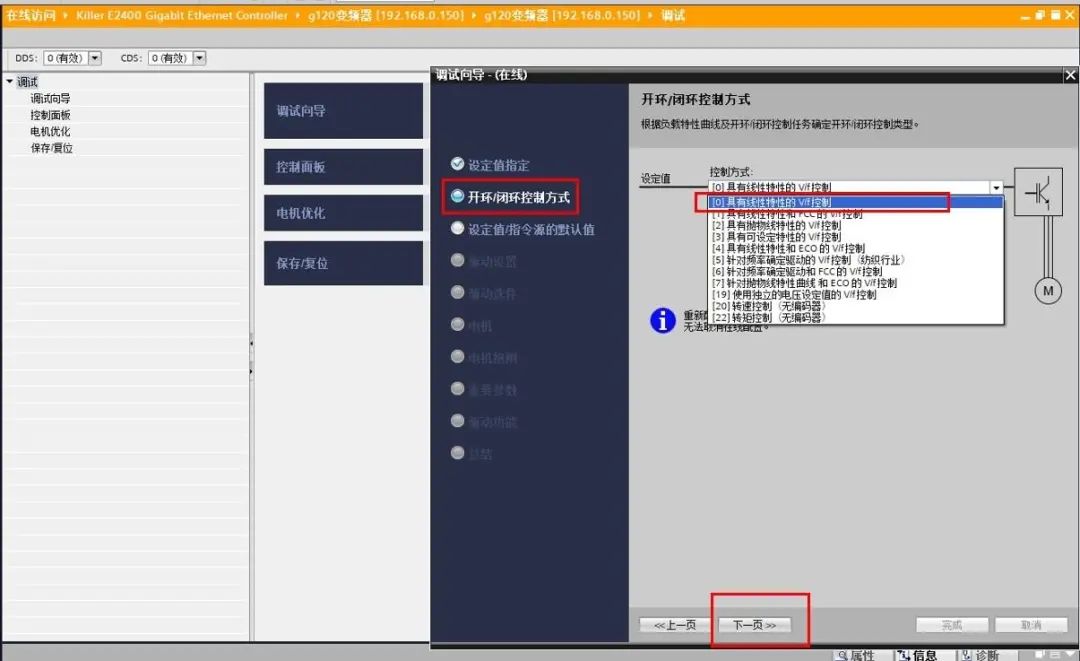
Task: Float the orange editor window
Action: pos(1040,15)
